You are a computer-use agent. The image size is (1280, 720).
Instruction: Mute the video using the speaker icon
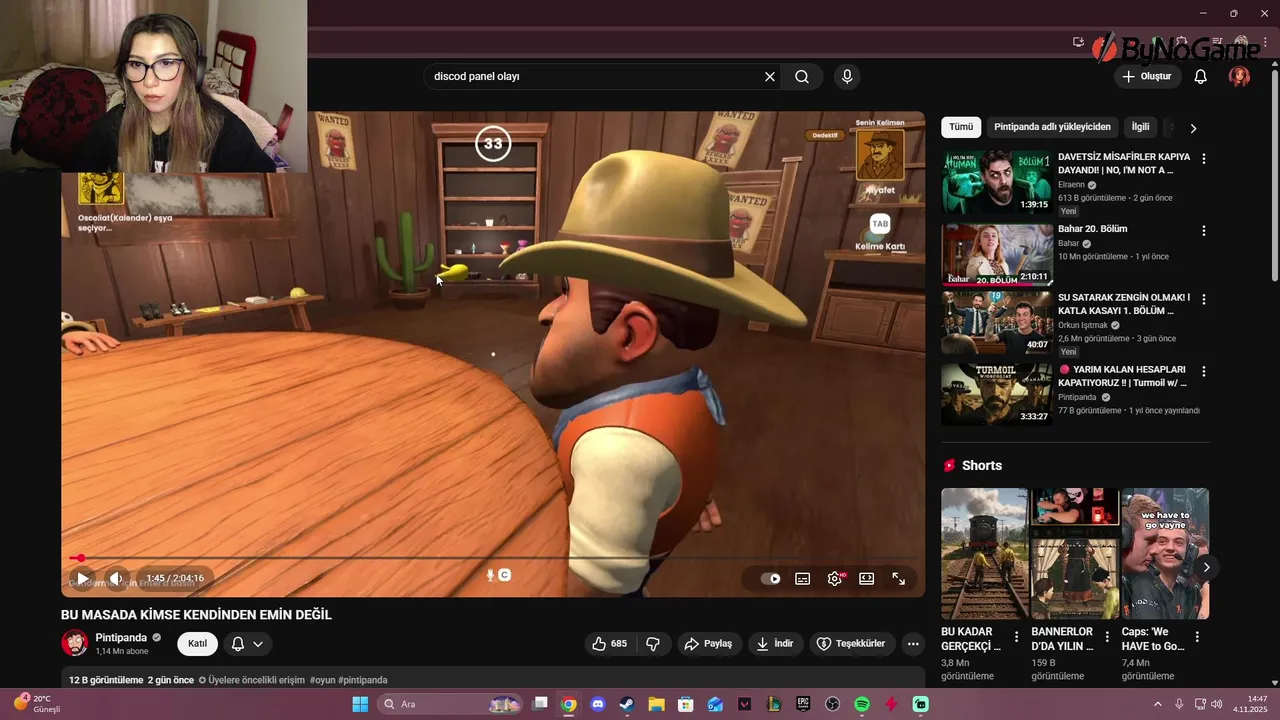pos(116,578)
